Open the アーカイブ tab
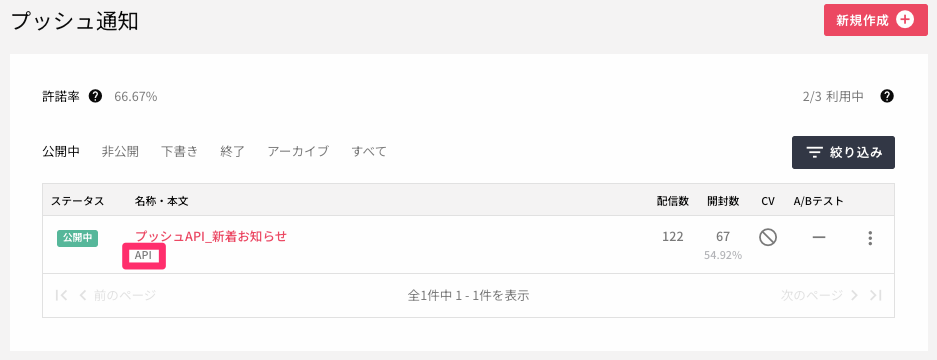The image size is (937, 360). pyautogui.click(x=298, y=152)
